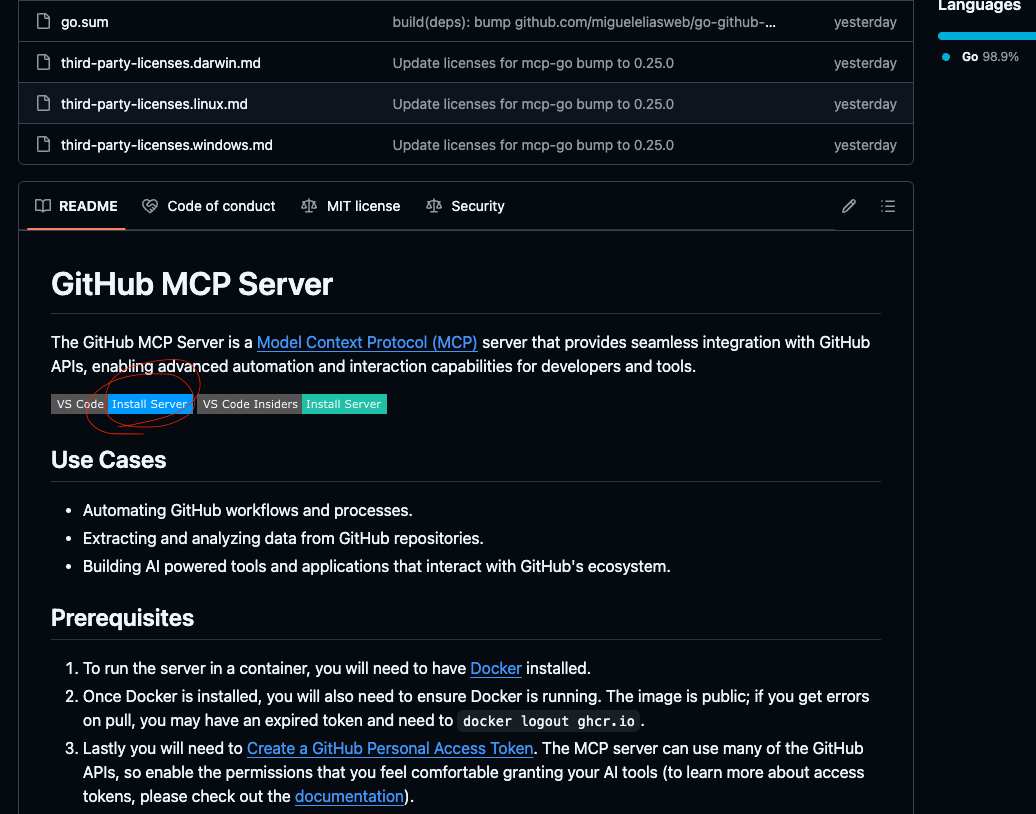
Task: Click the heart icon beside Code of conduct
Action: tap(150, 206)
